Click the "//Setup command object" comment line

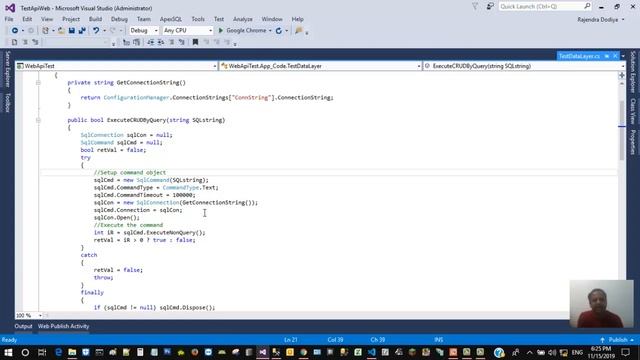(x=130, y=173)
